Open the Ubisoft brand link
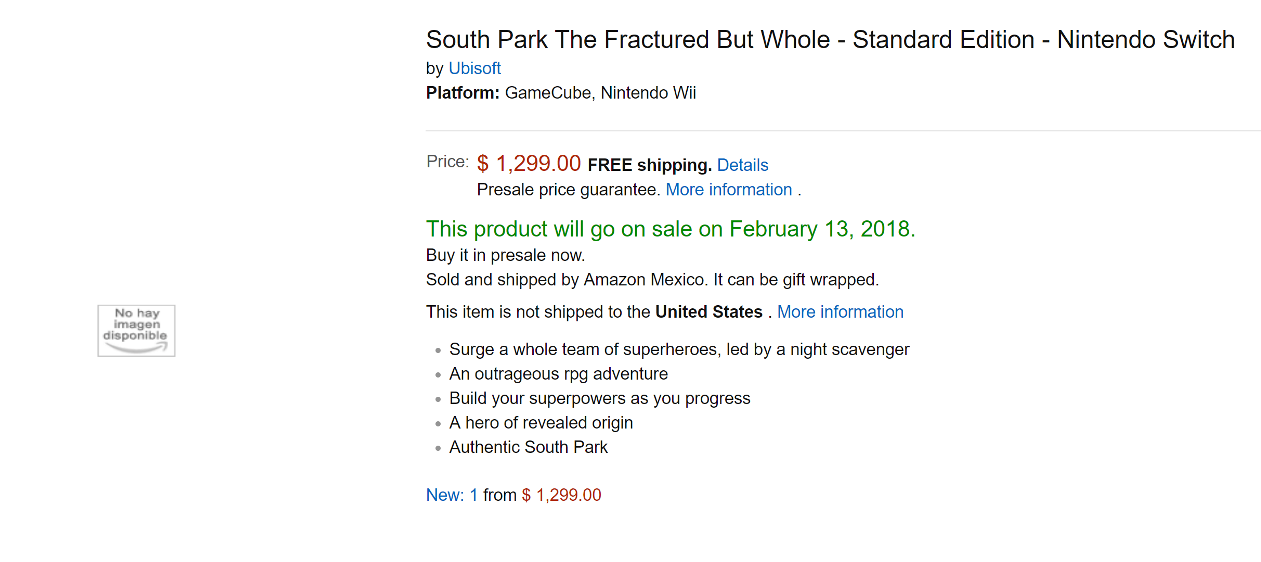1261x562 pixels. [x=474, y=68]
